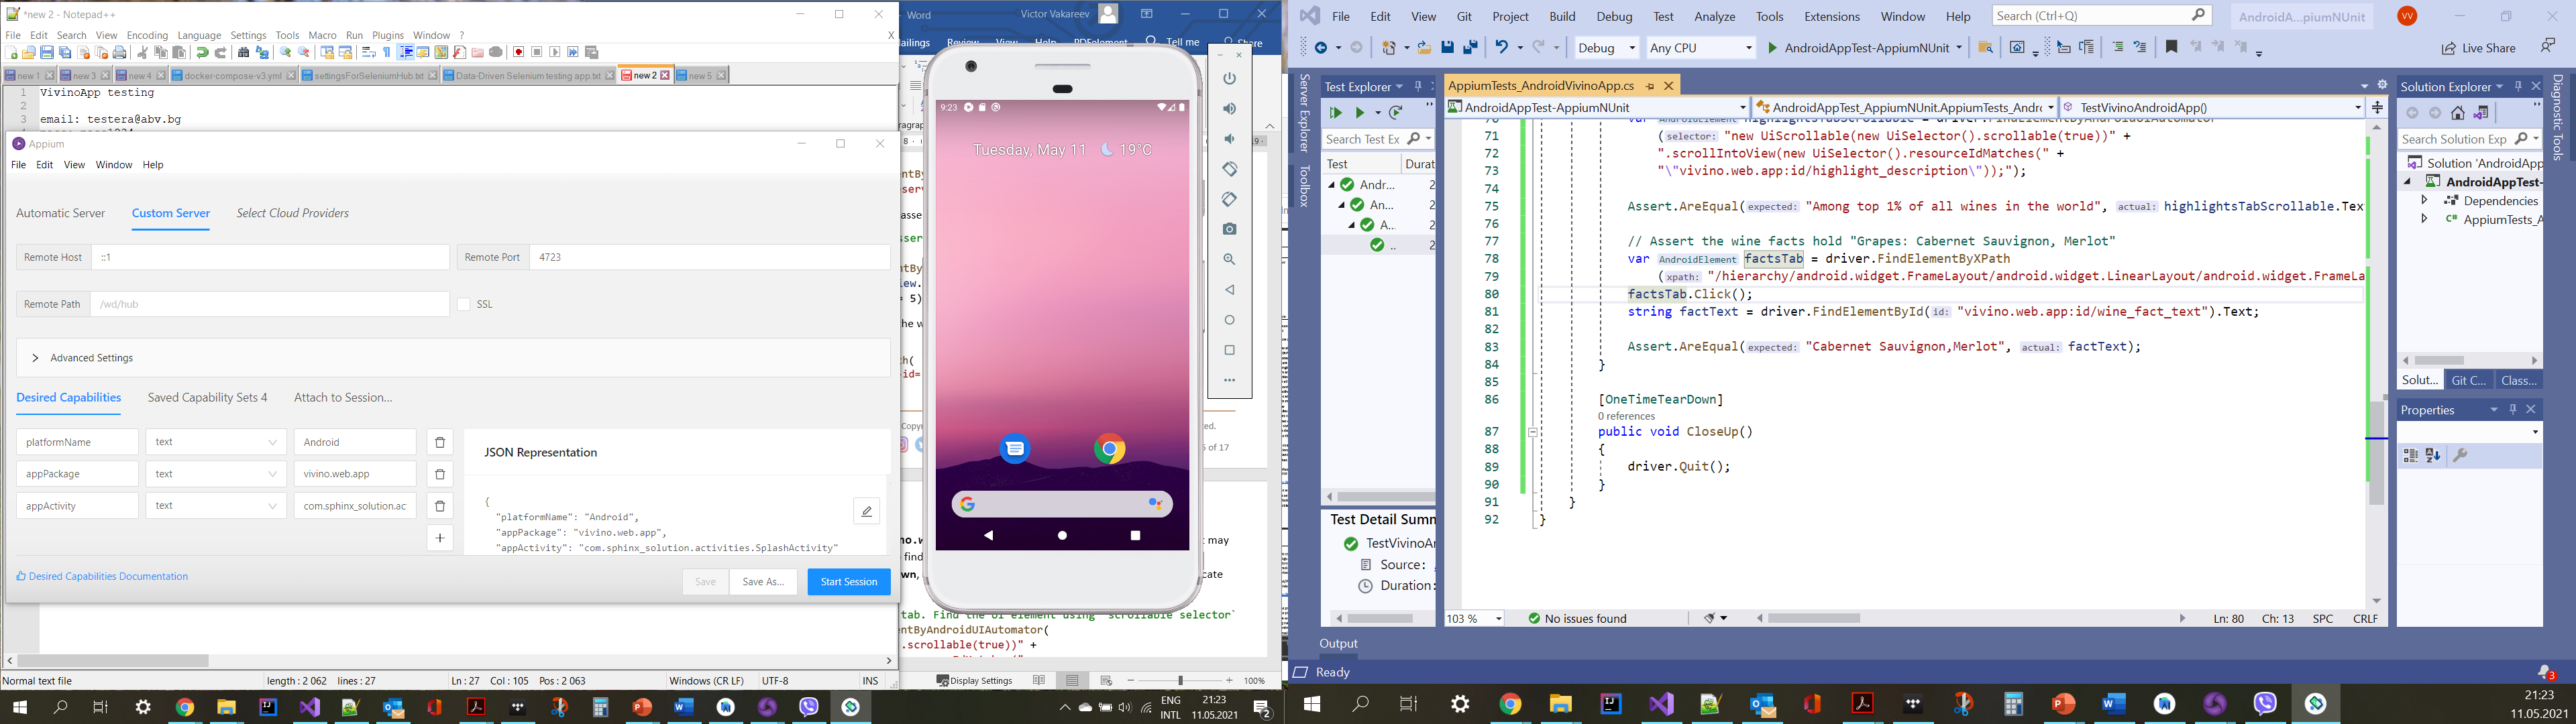Open Saved Capability Sets 4 tab
The width and height of the screenshot is (2576, 724).
208,397
